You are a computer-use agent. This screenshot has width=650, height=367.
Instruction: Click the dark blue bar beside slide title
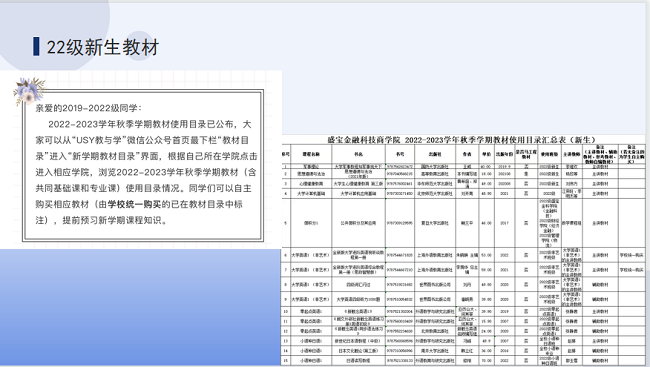click(x=36, y=46)
